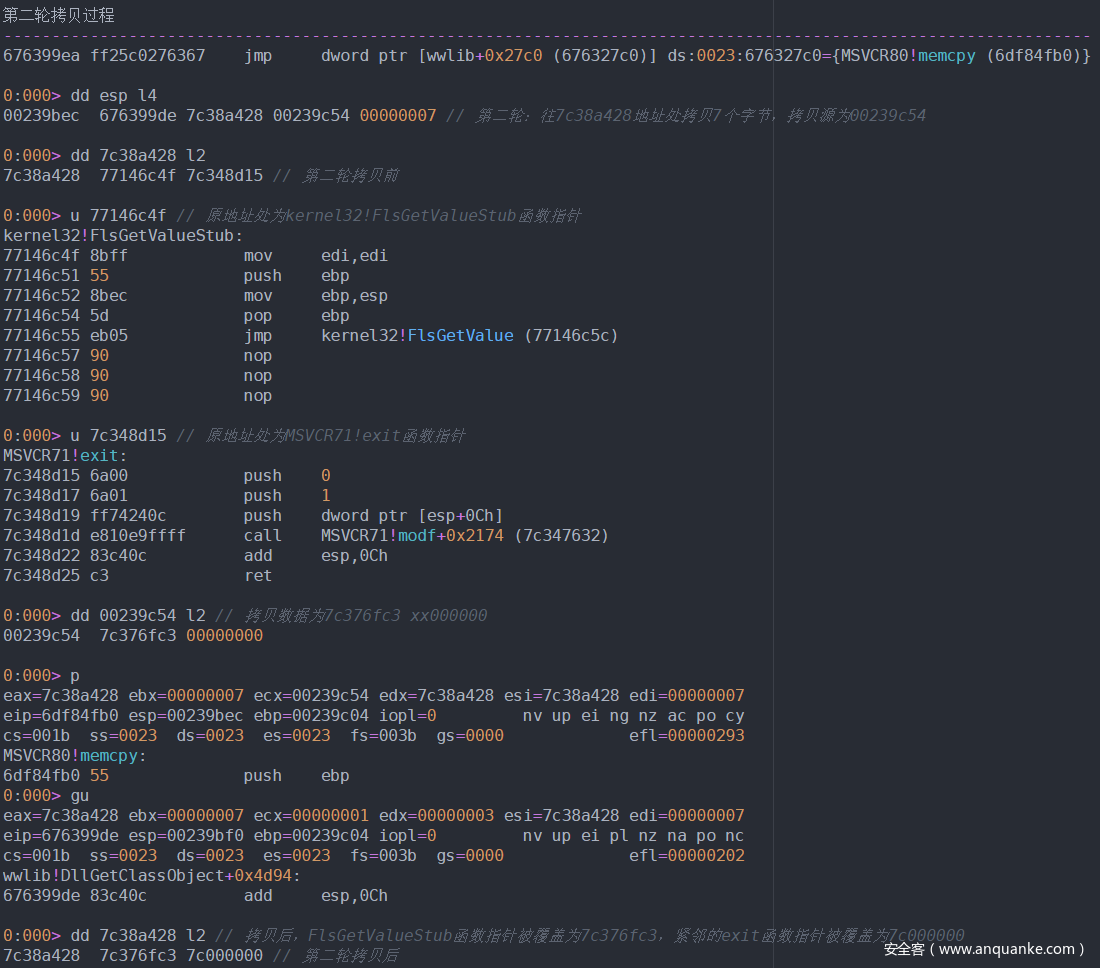1100x968 pixels.
Task: Click the ret instruction at 7c348d25
Action: click(257, 576)
